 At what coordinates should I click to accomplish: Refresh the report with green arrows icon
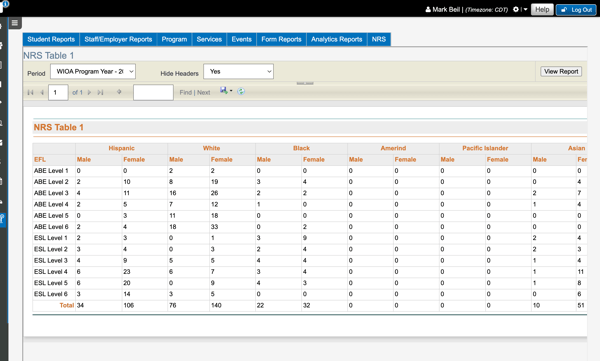(x=241, y=91)
